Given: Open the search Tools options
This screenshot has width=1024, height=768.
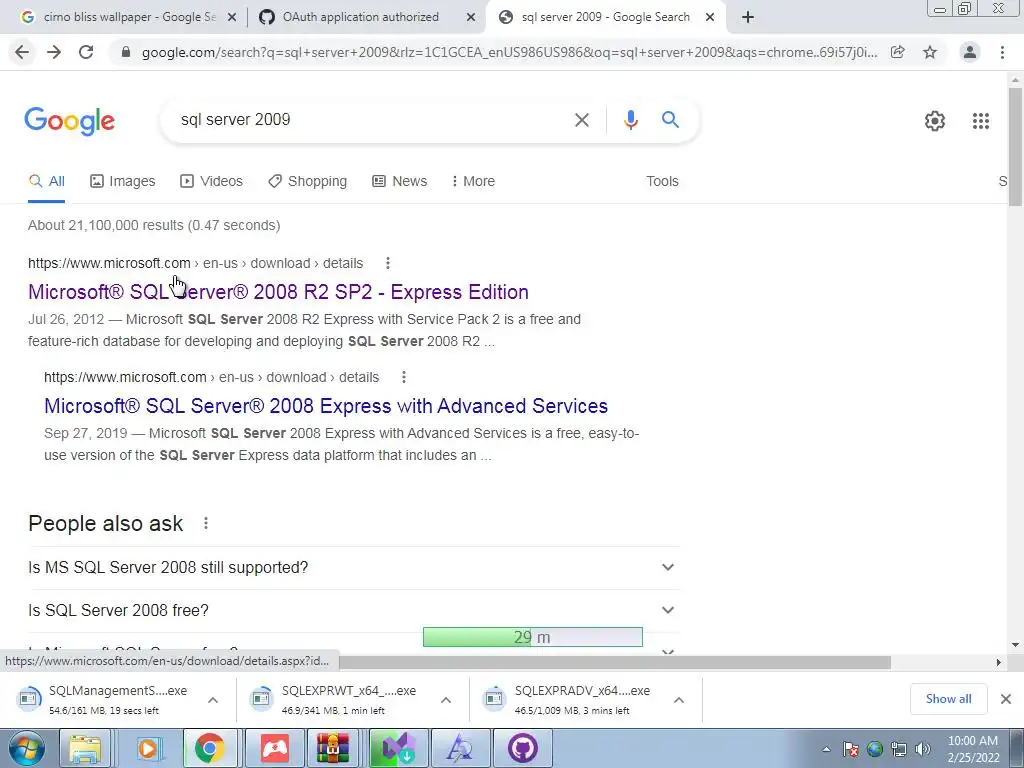Looking at the screenshot, I should 662,182.
